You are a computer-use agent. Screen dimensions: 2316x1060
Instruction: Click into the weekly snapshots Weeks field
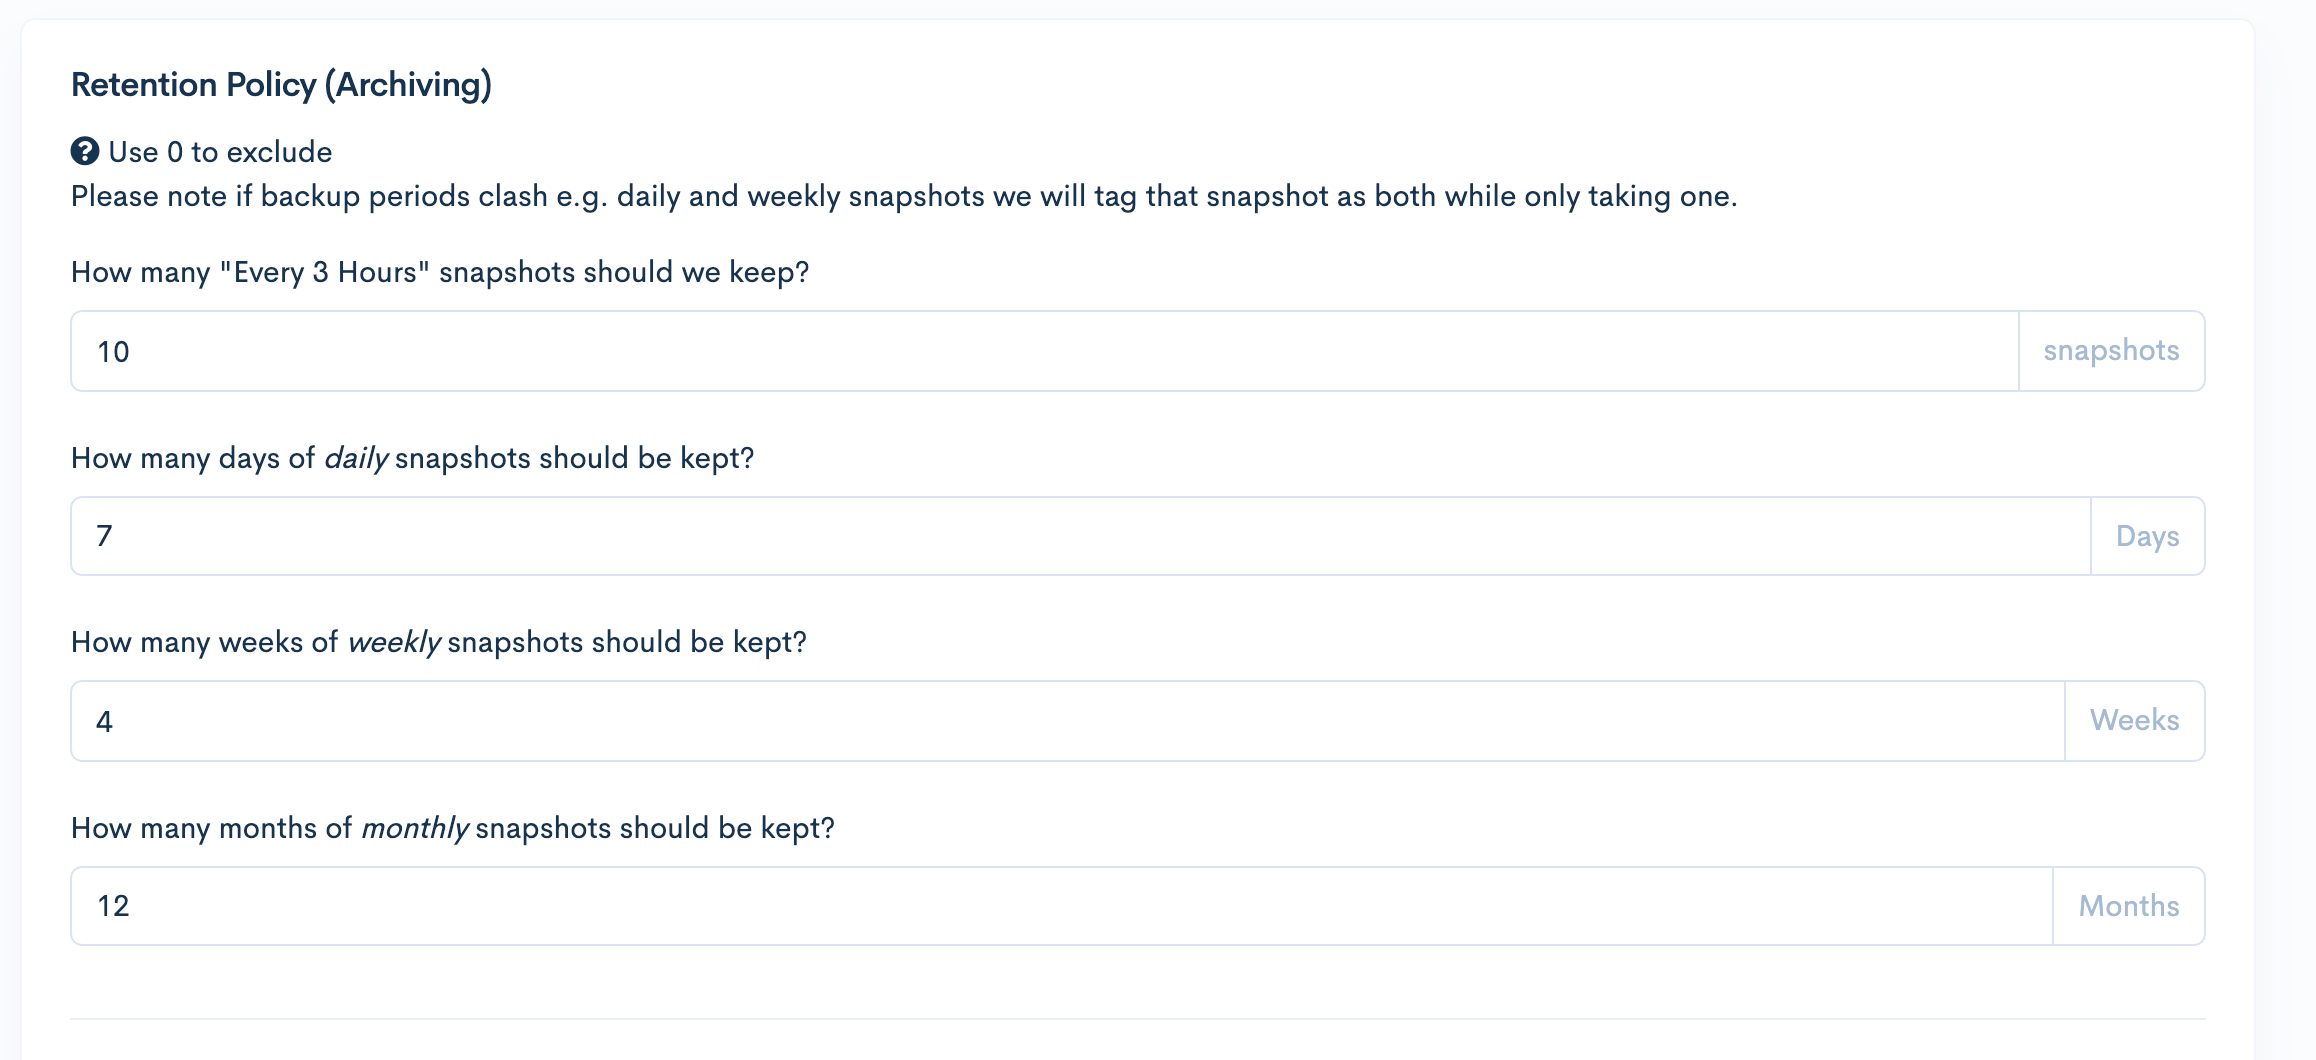[x=1068, y=721]
